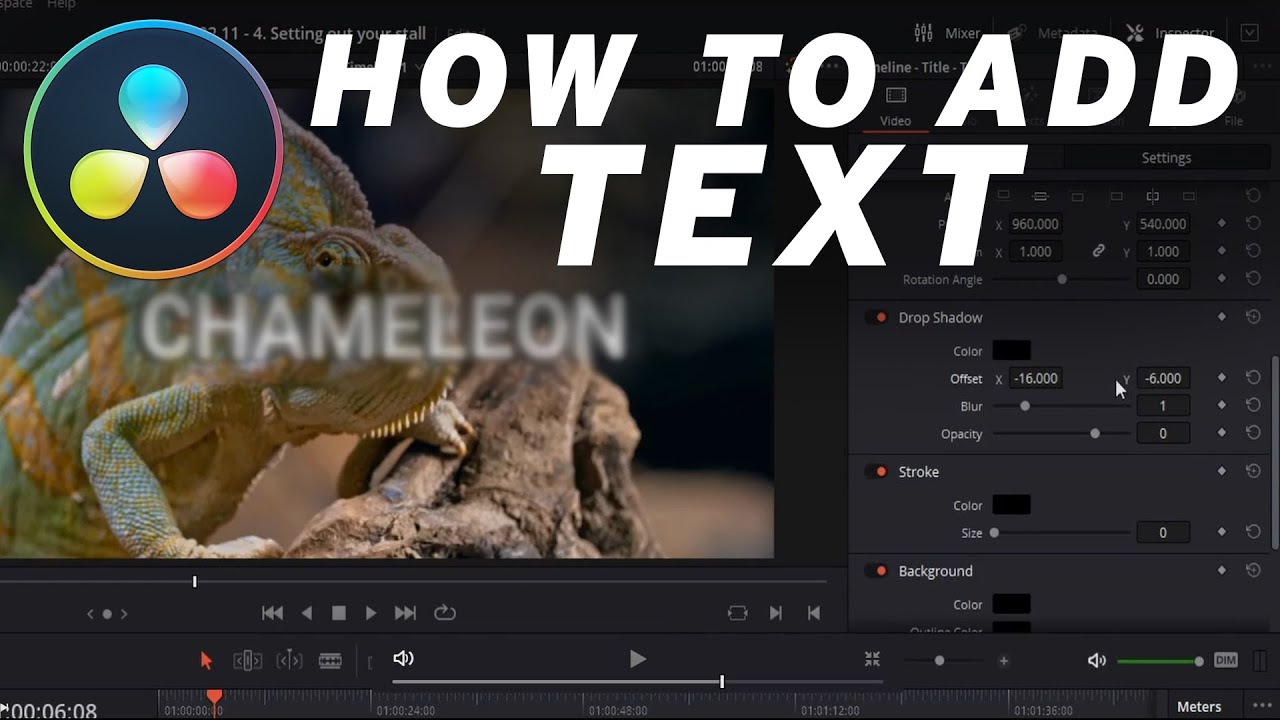1280x720 pixels.
Task: Open the three-dot options next to Meters
Action: 1261,706
